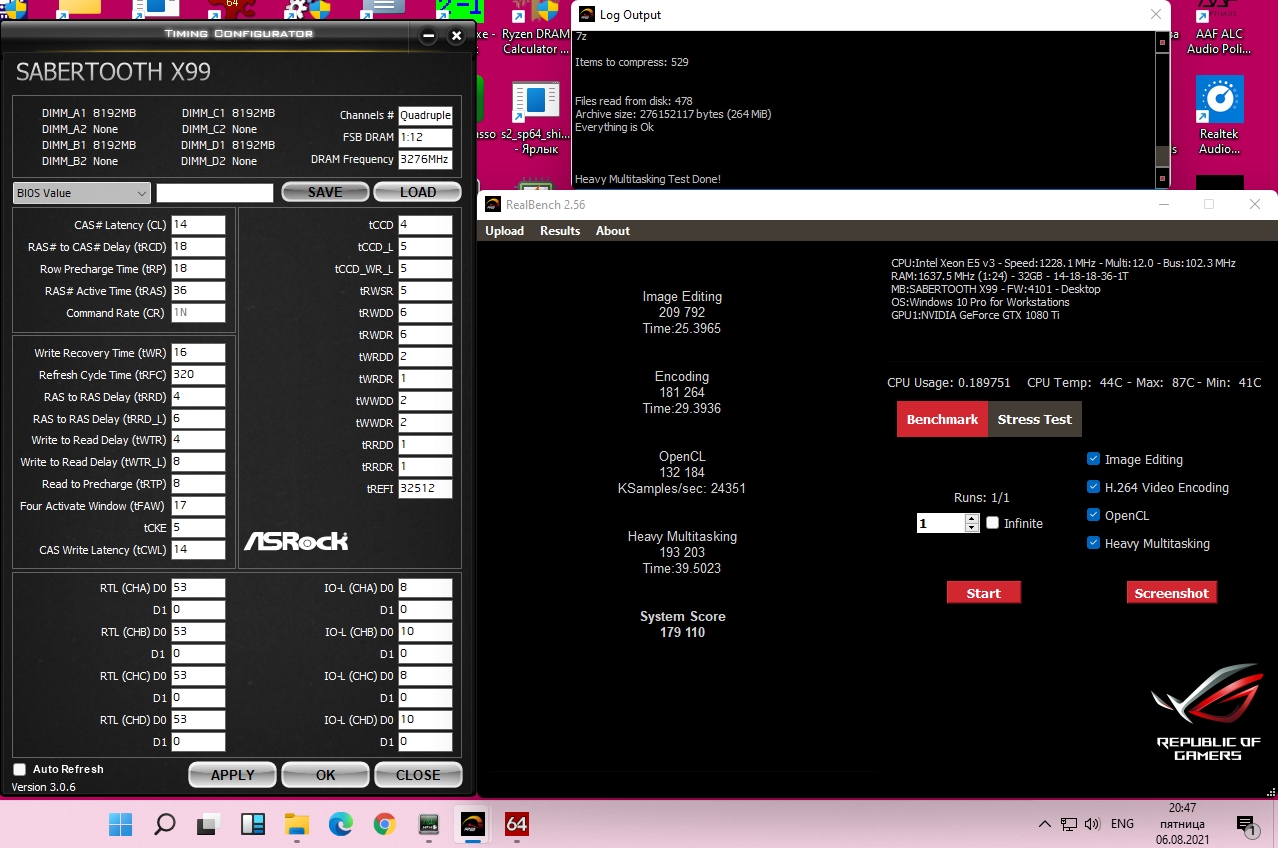Open volume control tray icon

[1091, 824]
